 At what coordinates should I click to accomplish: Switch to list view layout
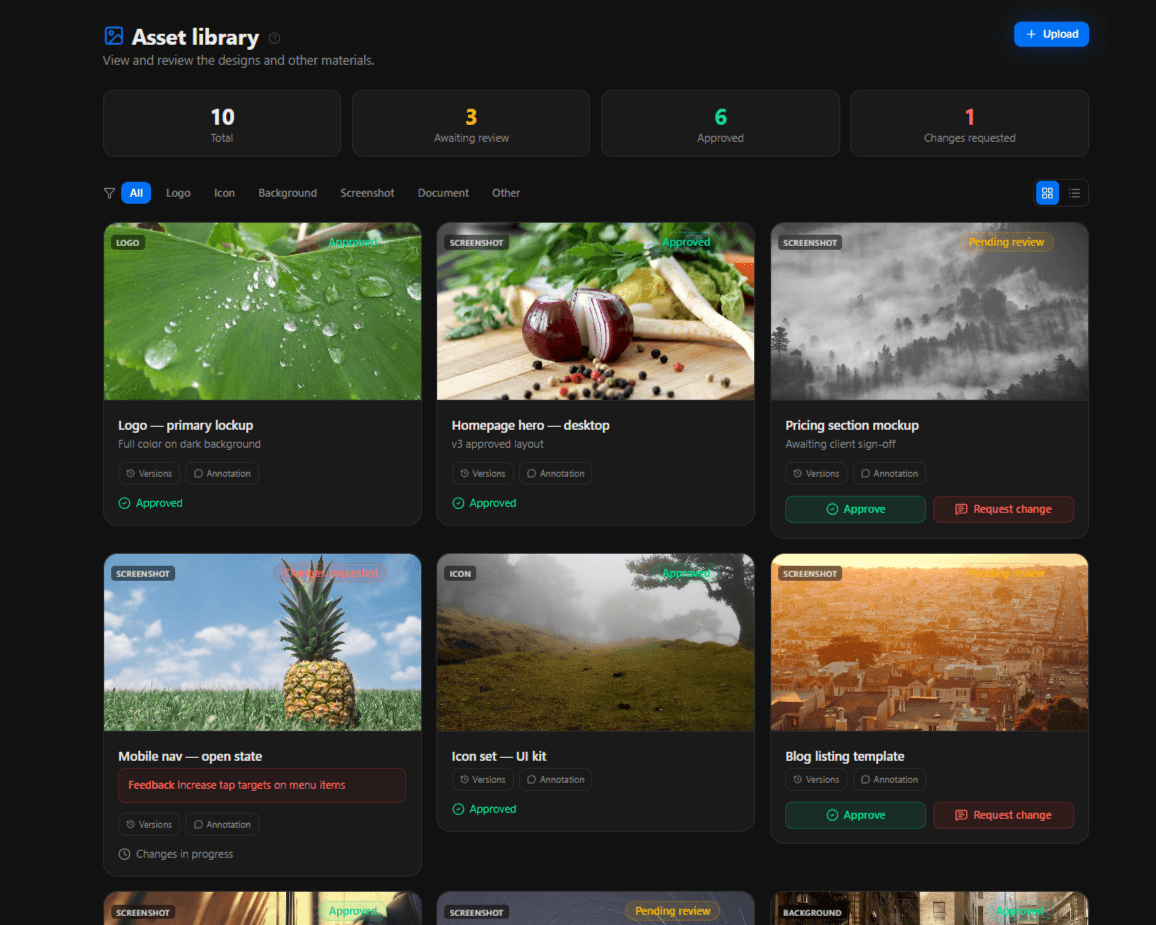1074,193
